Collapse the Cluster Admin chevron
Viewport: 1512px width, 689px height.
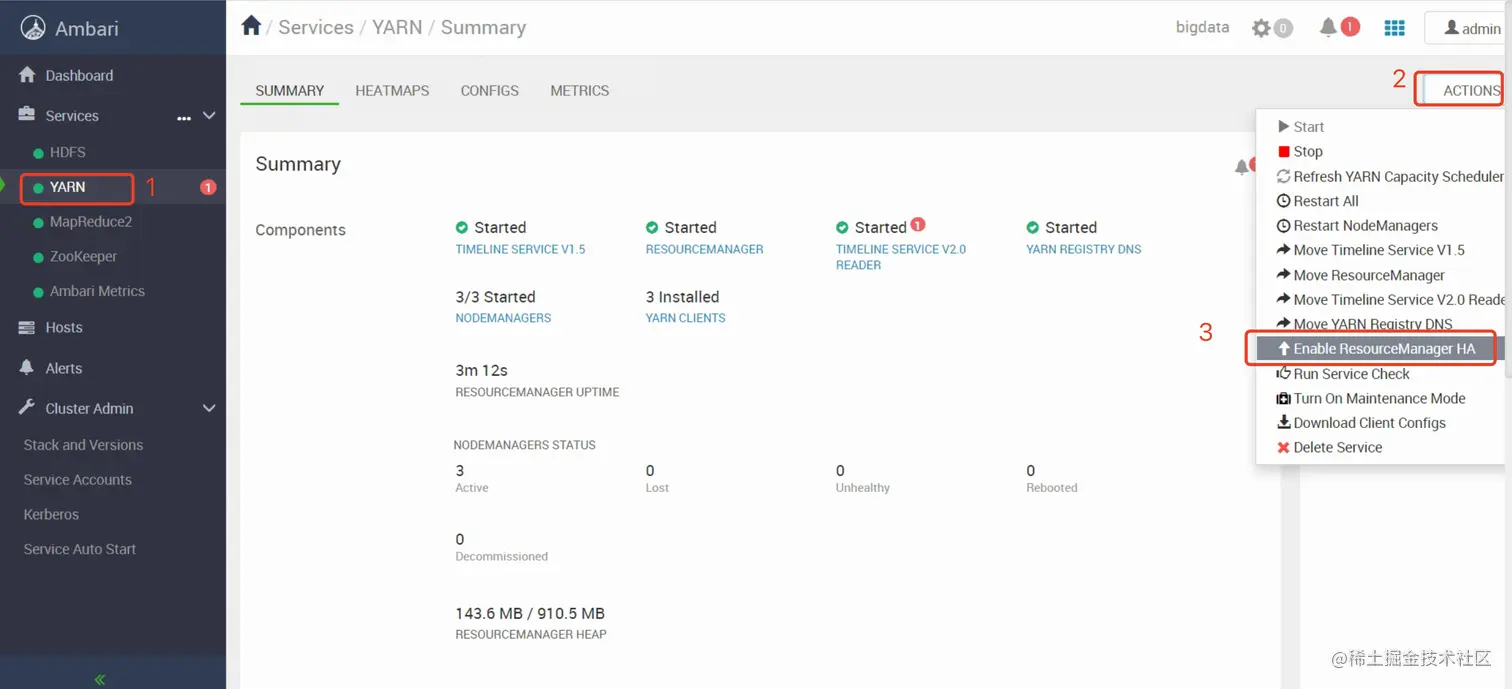point(209,408)
